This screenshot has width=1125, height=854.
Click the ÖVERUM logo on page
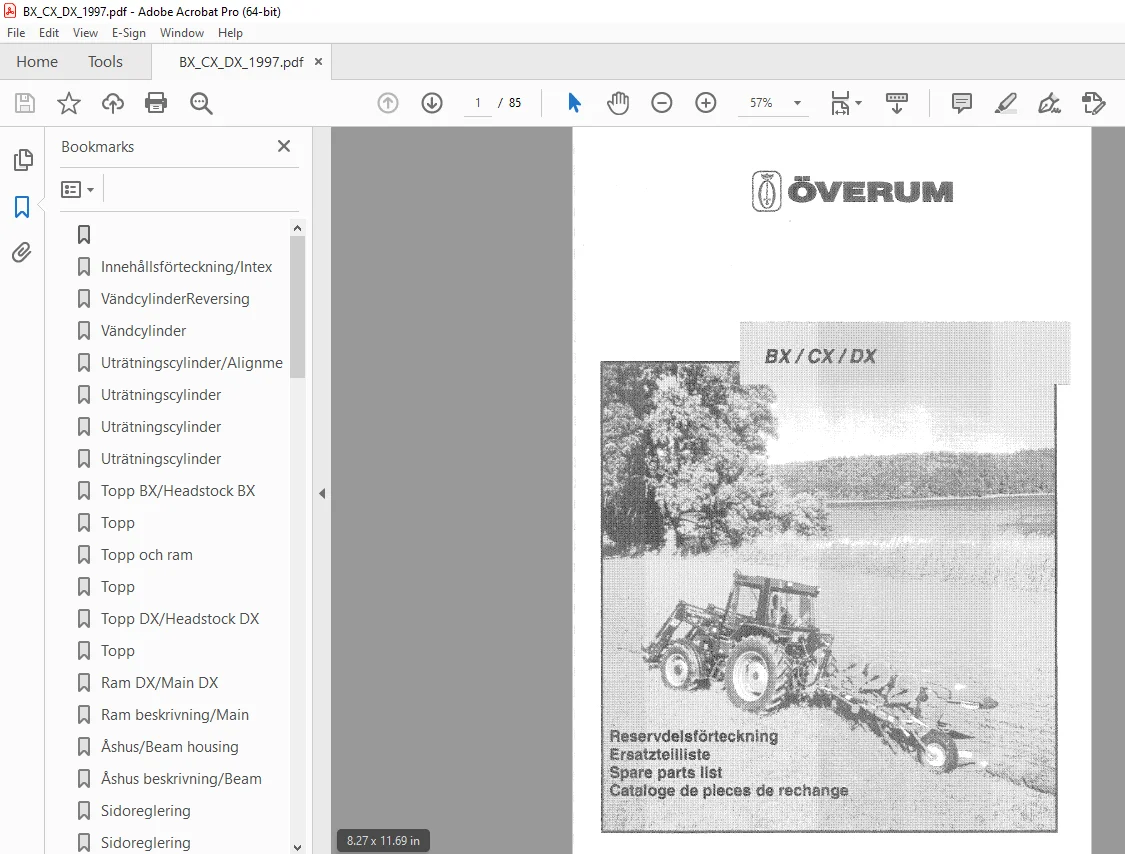click(x=852, y=192)
